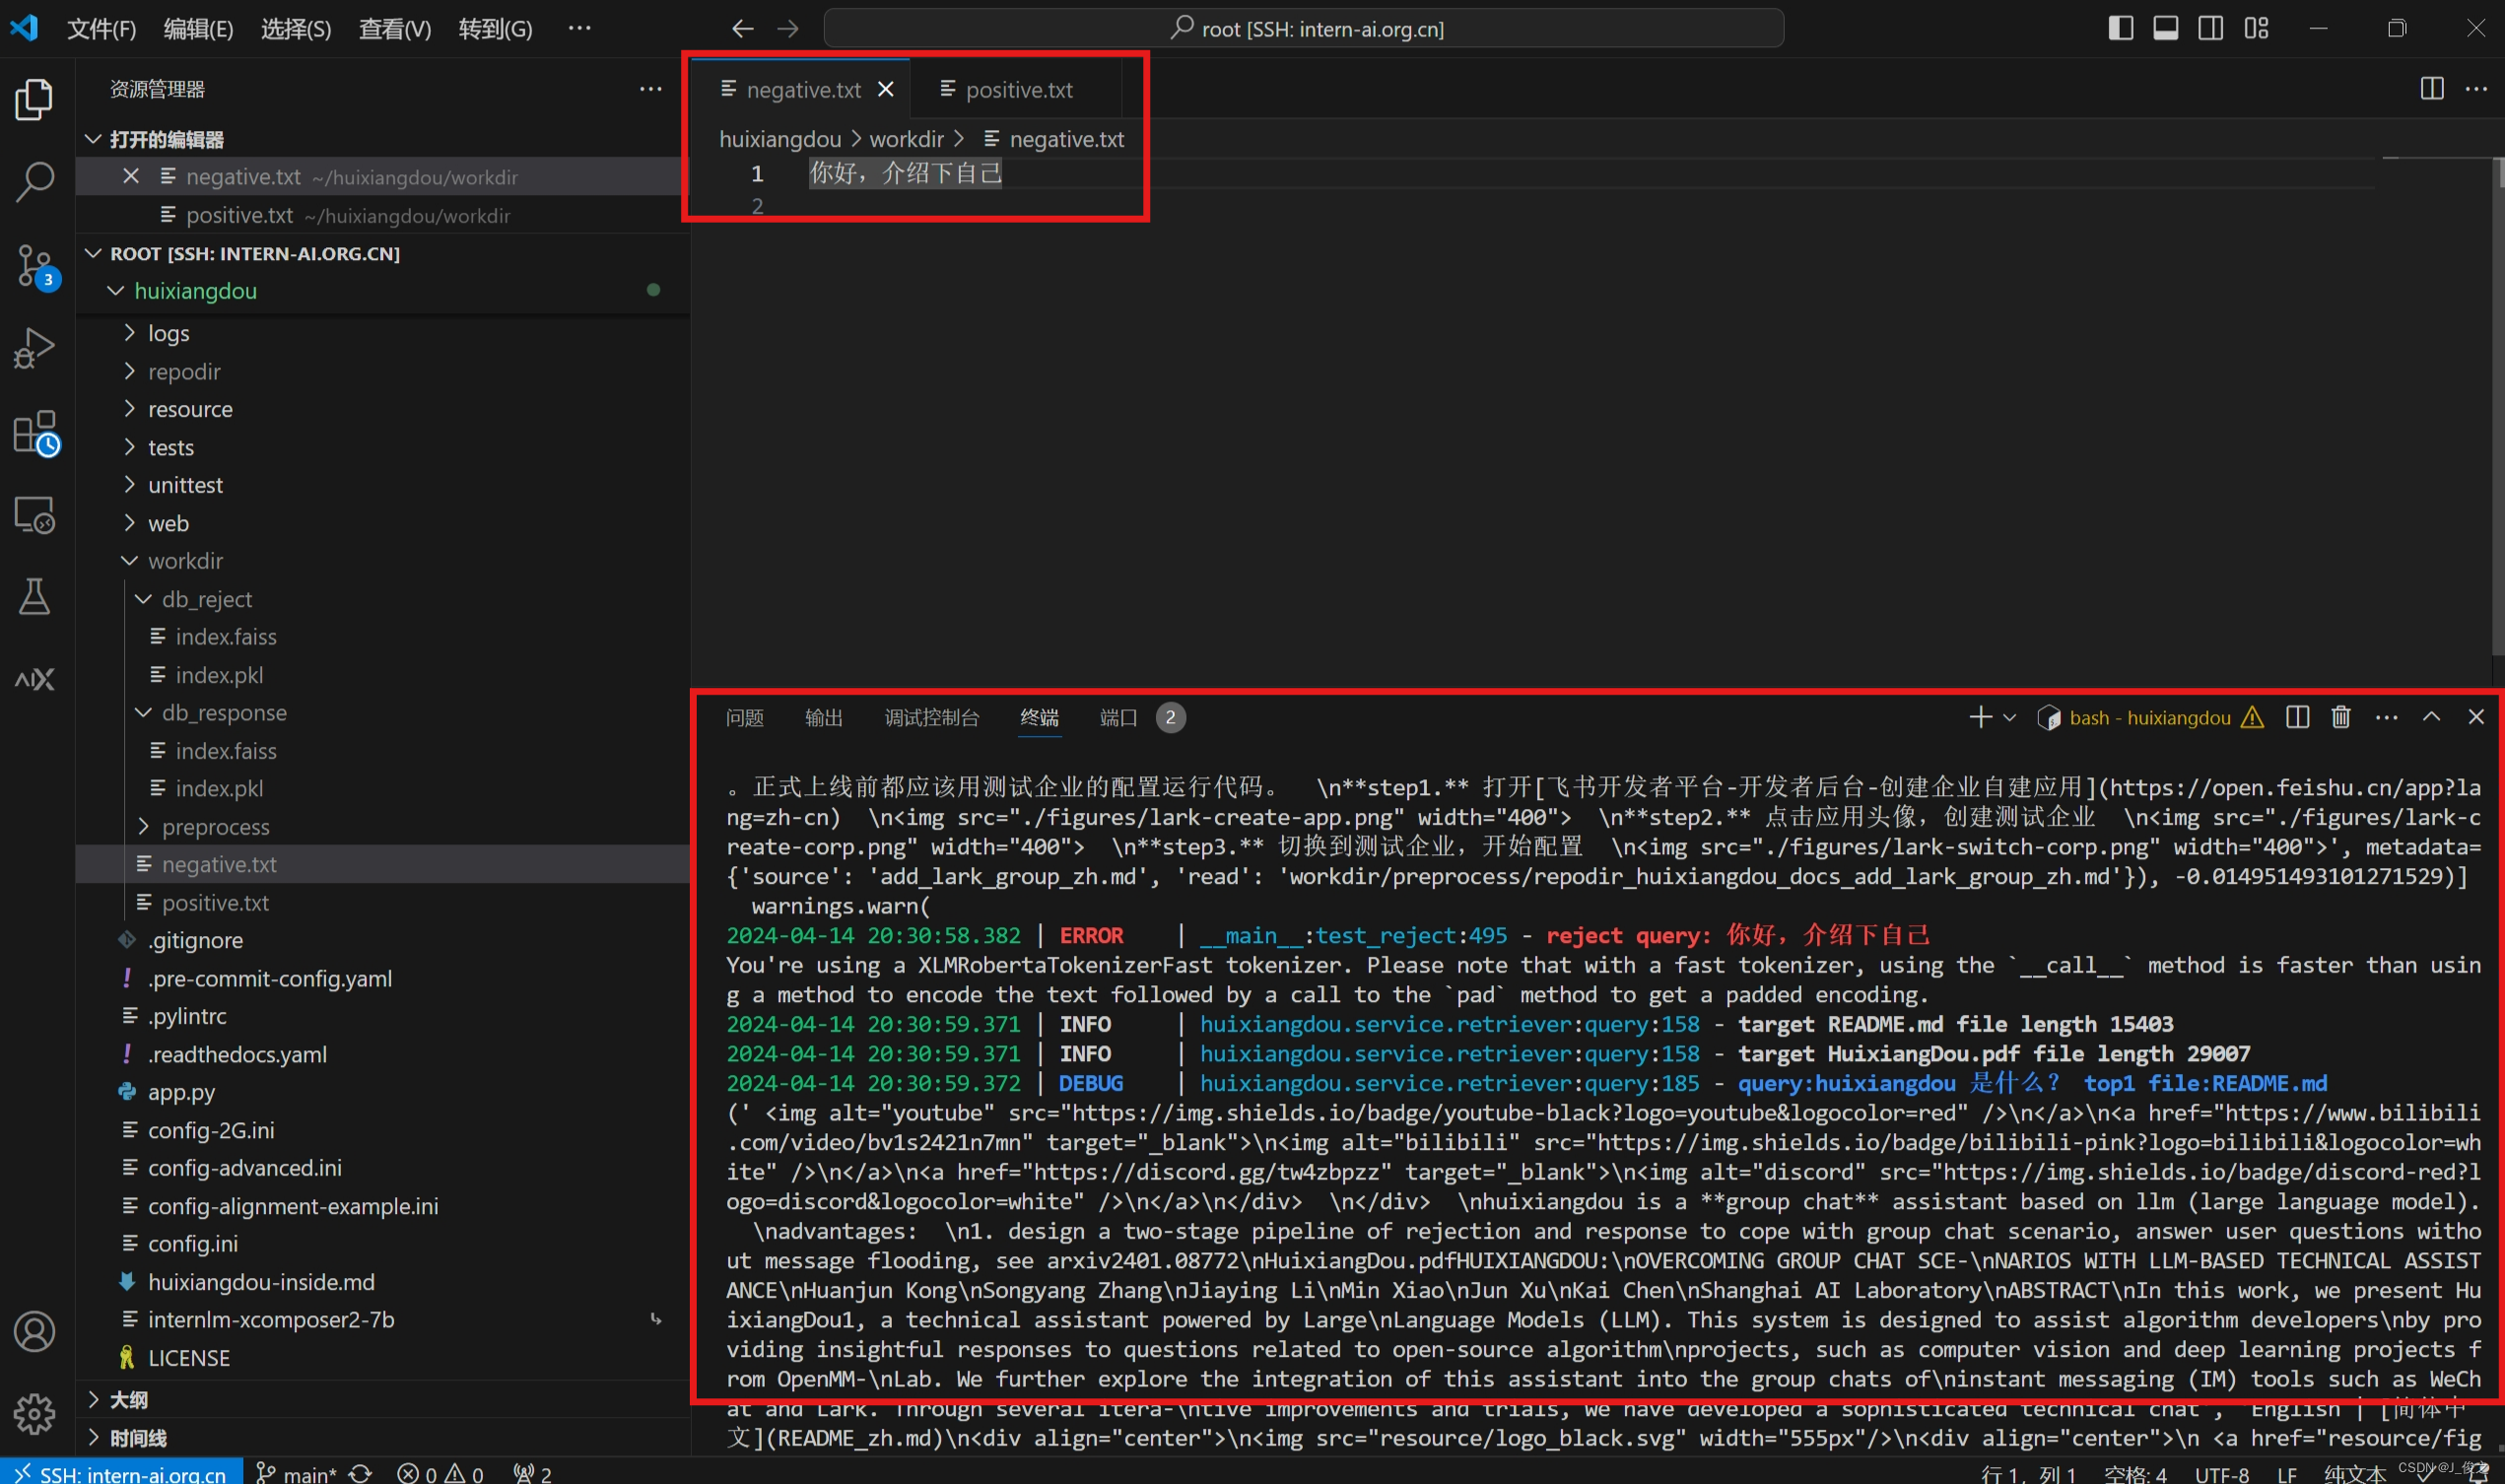Collapse the ROOT [SSH: INTERN-AI.ORG.CN] section
Image resolution: width=2505 pixels, height=1484 pixels.
(x=382, y=253)
